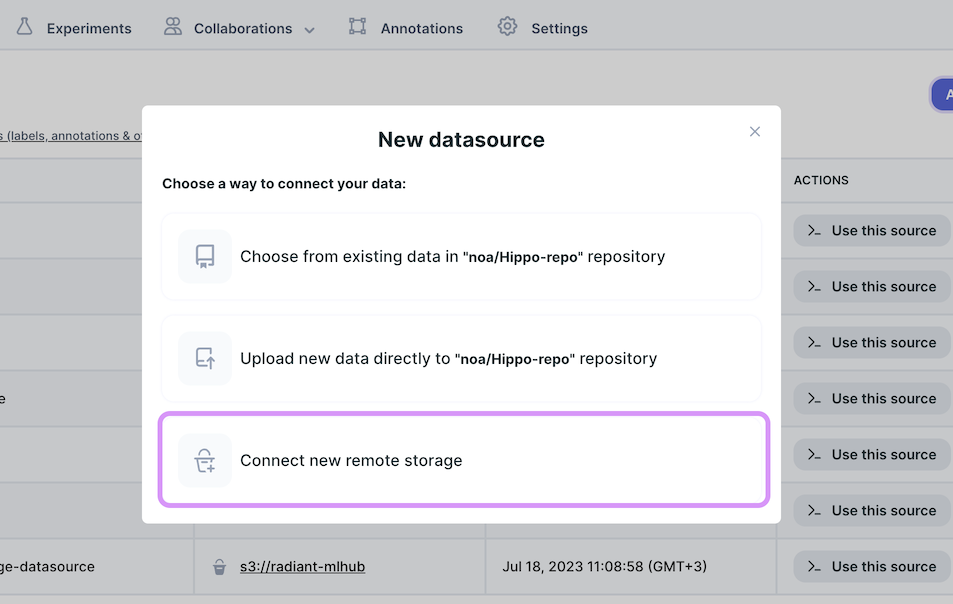Viewport: 953px width, 604px height.
Task: Close the New datasource dialog
Action: coord(755,132)
